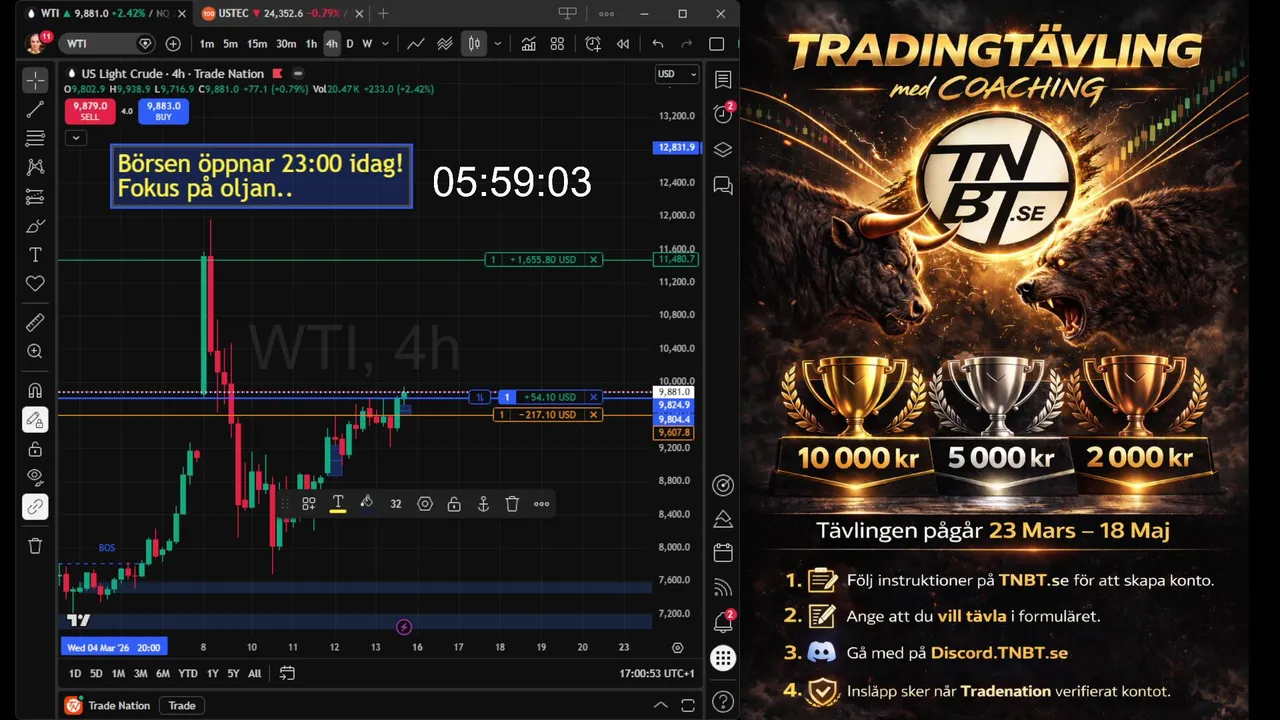Select the brush drawing tool
This screenshot has width=1280, height=720.
35,226
